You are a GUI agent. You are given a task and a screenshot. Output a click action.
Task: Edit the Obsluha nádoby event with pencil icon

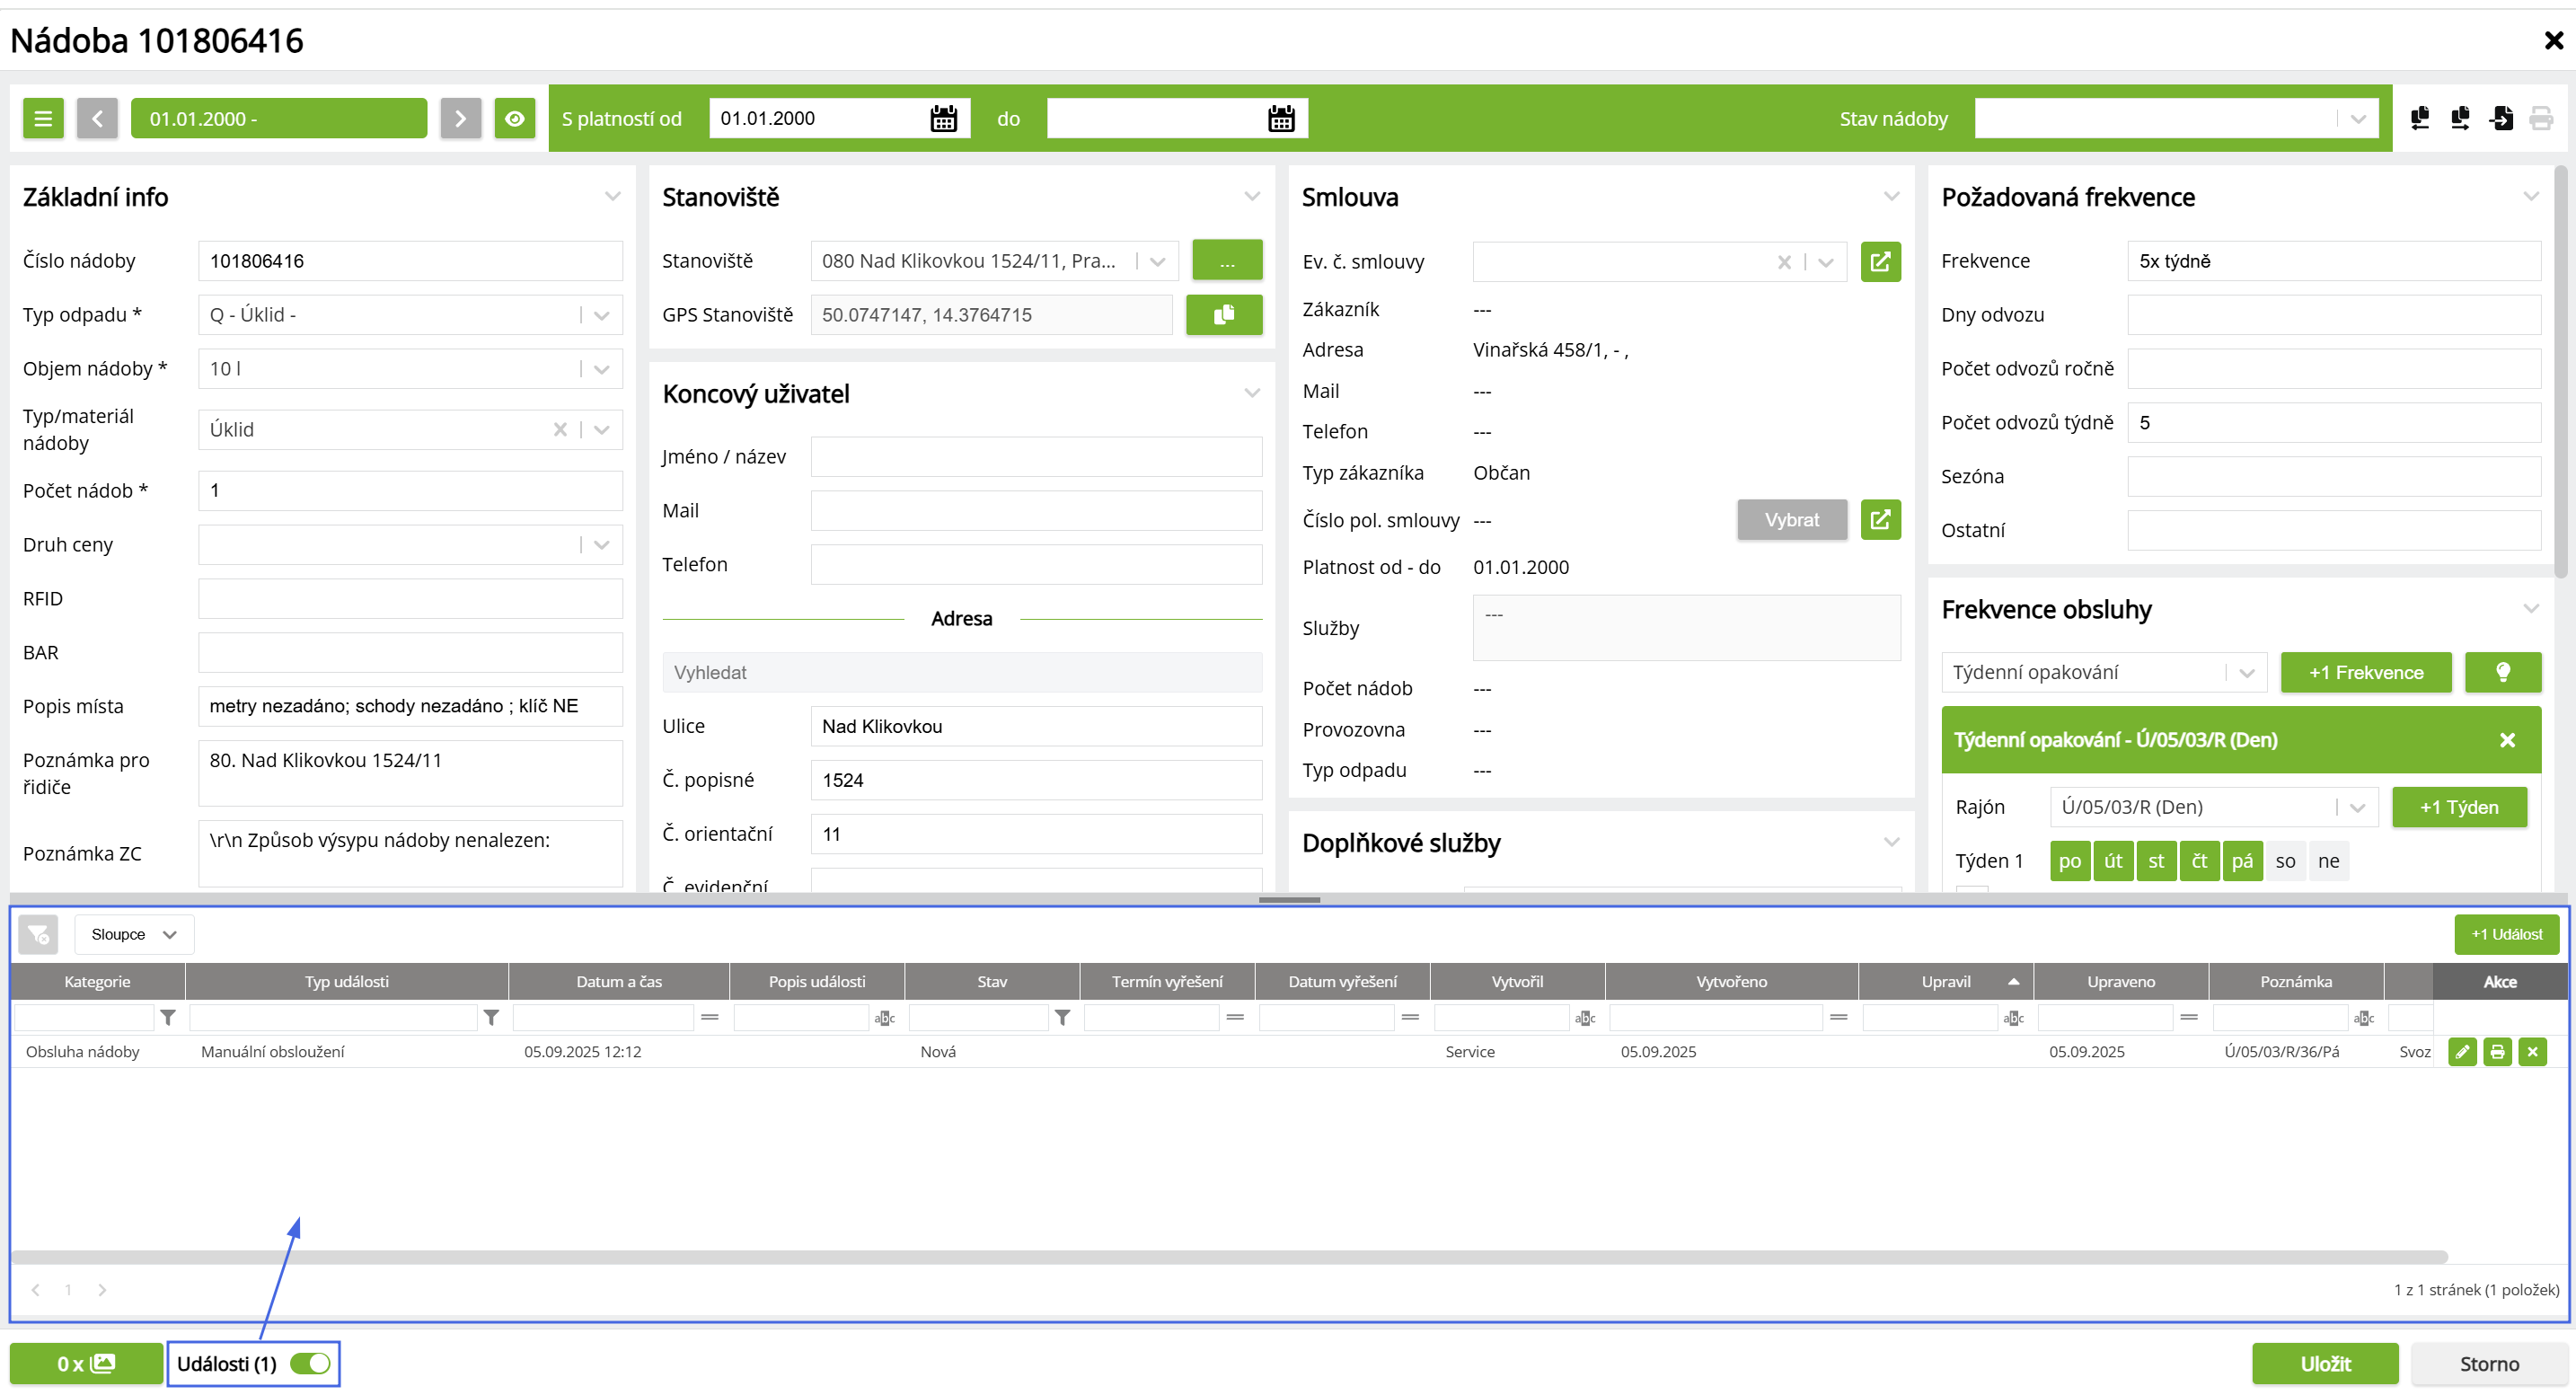(2462, 1051)
